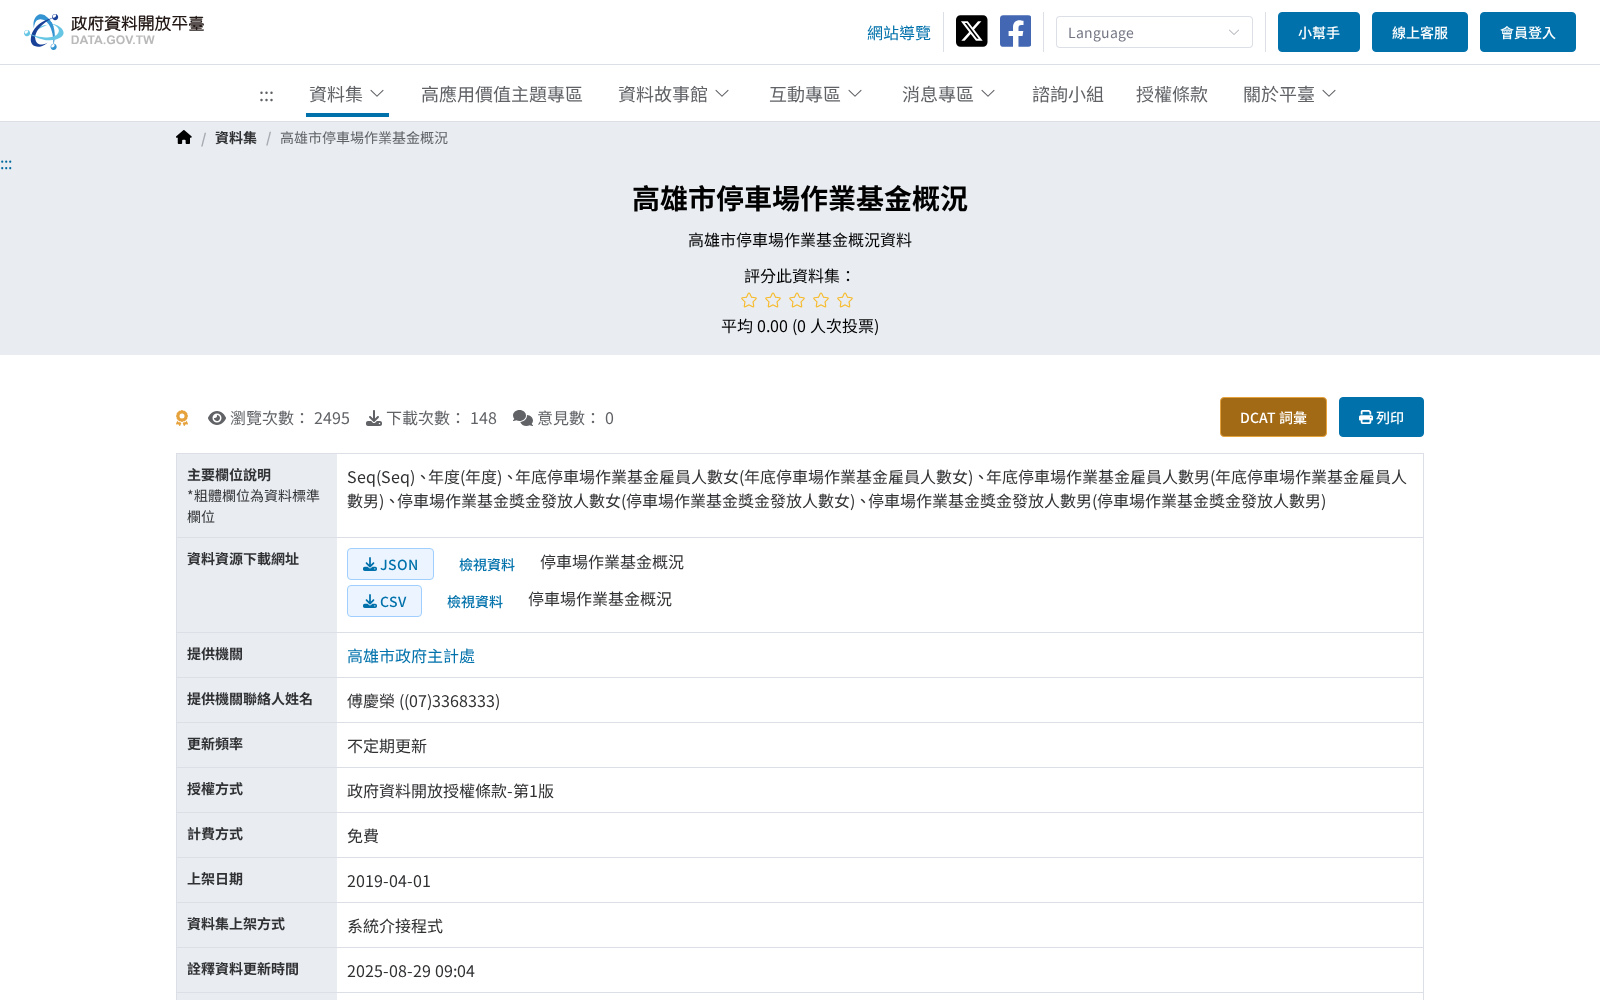Expand the 資料故事館 menu
The image size is (1600, 1000).
click(x=674, y=94)
